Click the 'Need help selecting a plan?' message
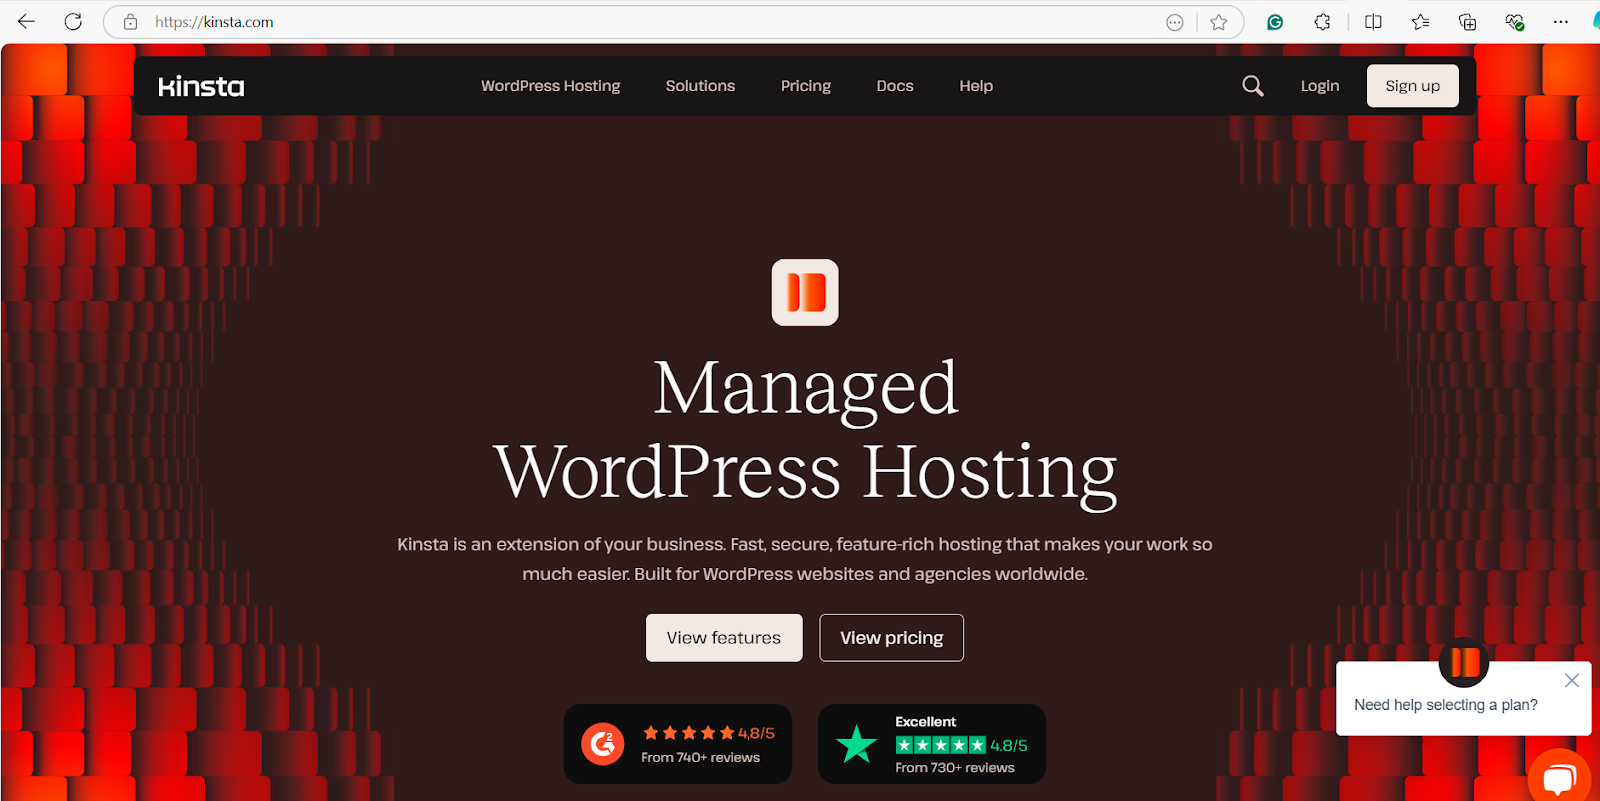This screenshot has width=1600, height=801. coord(1446,705)
